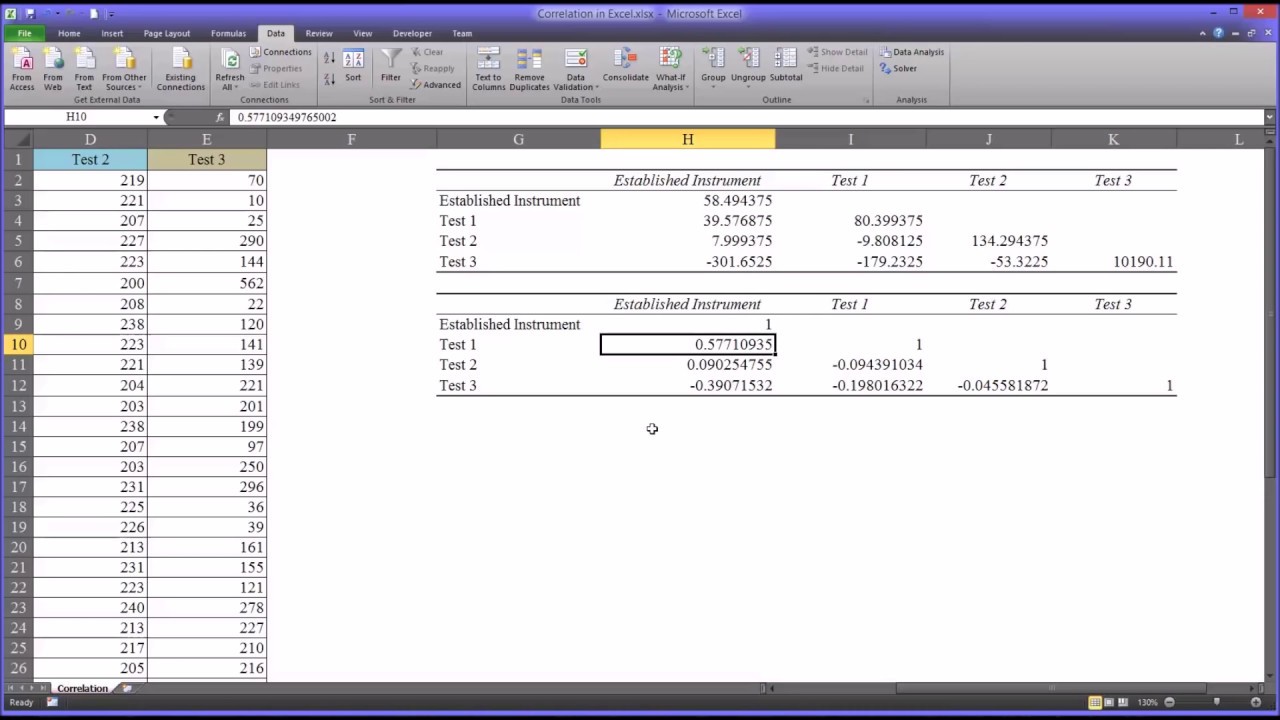This screenshot has width=1280, height=720.
Task: Open the Data Analysis toolpak
Action: 912,52
